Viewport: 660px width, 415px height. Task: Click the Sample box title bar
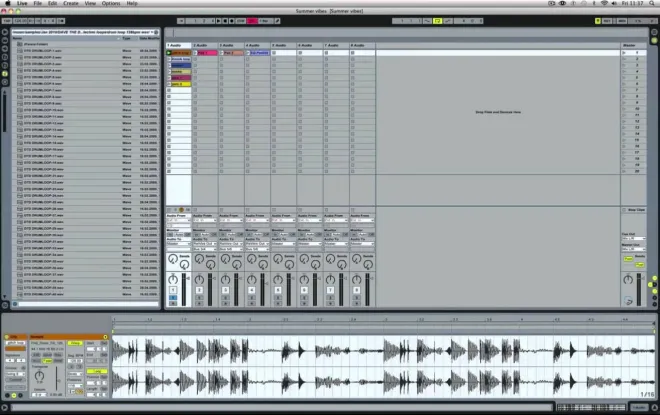tap(69, 337)
